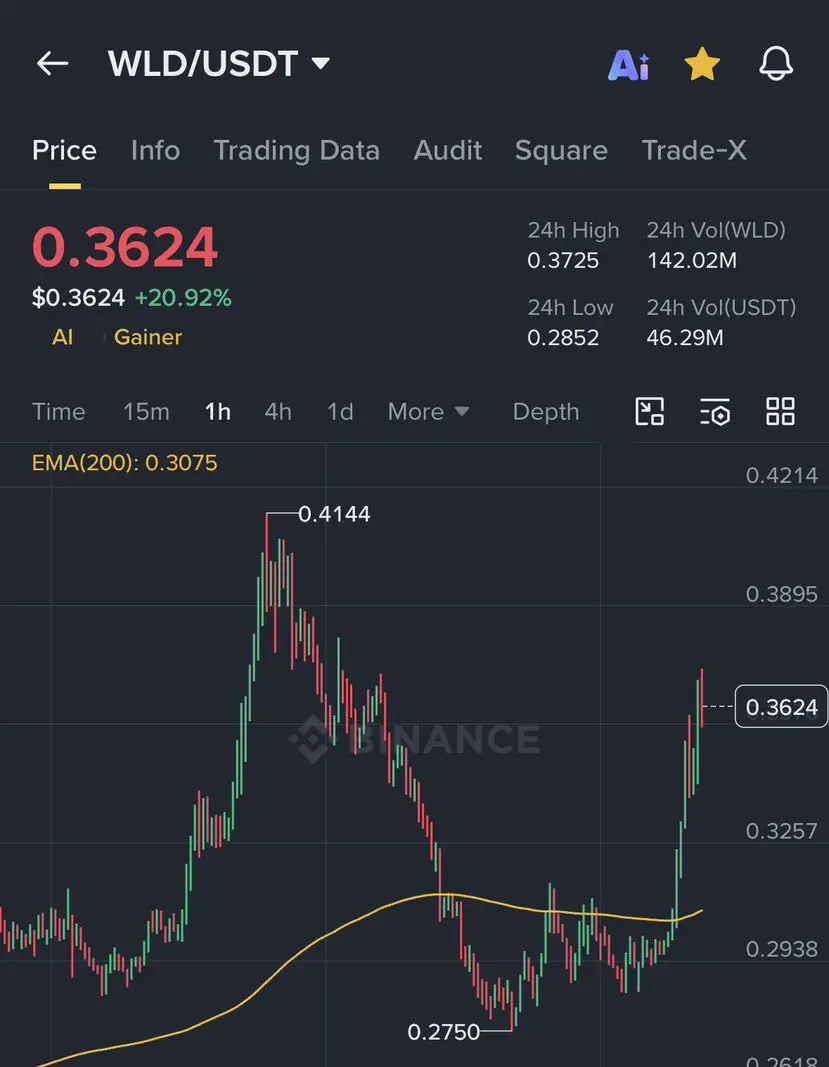Image resolution: width=829 pixels, height=1067 pixels.
Task: Switch to the Audit tab
Action: click(448, 150)
